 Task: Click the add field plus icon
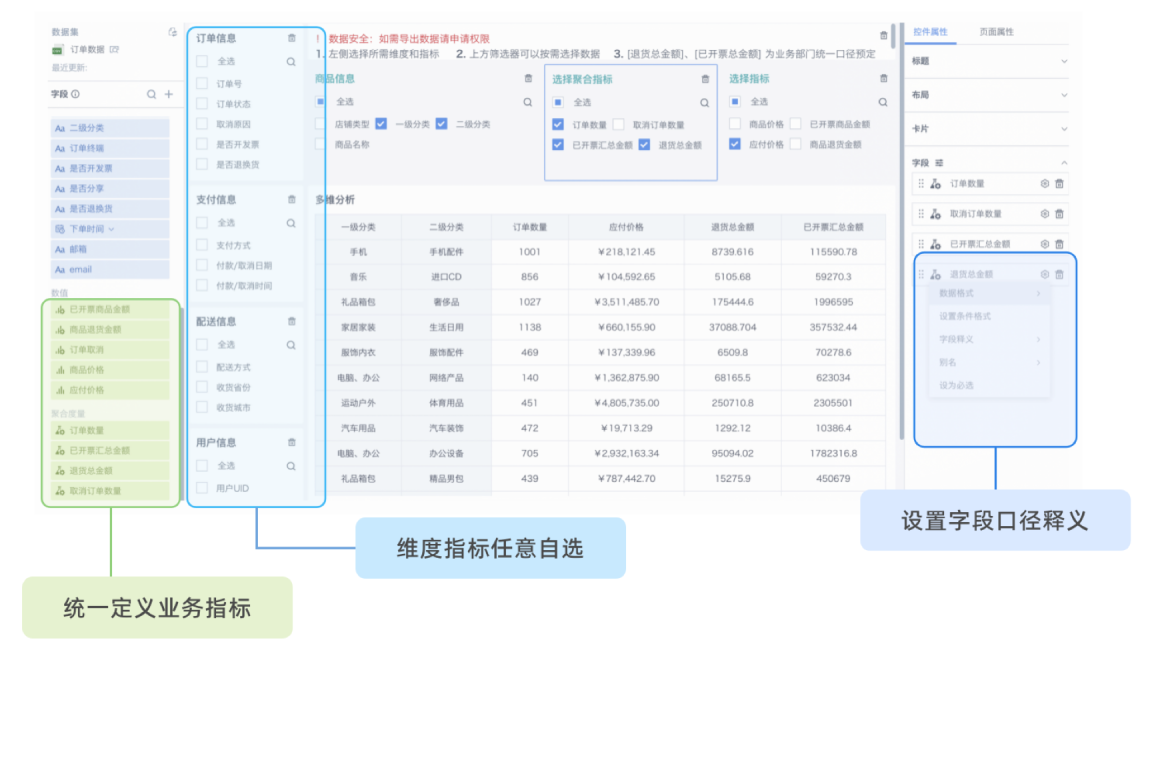tap(168, 94)
